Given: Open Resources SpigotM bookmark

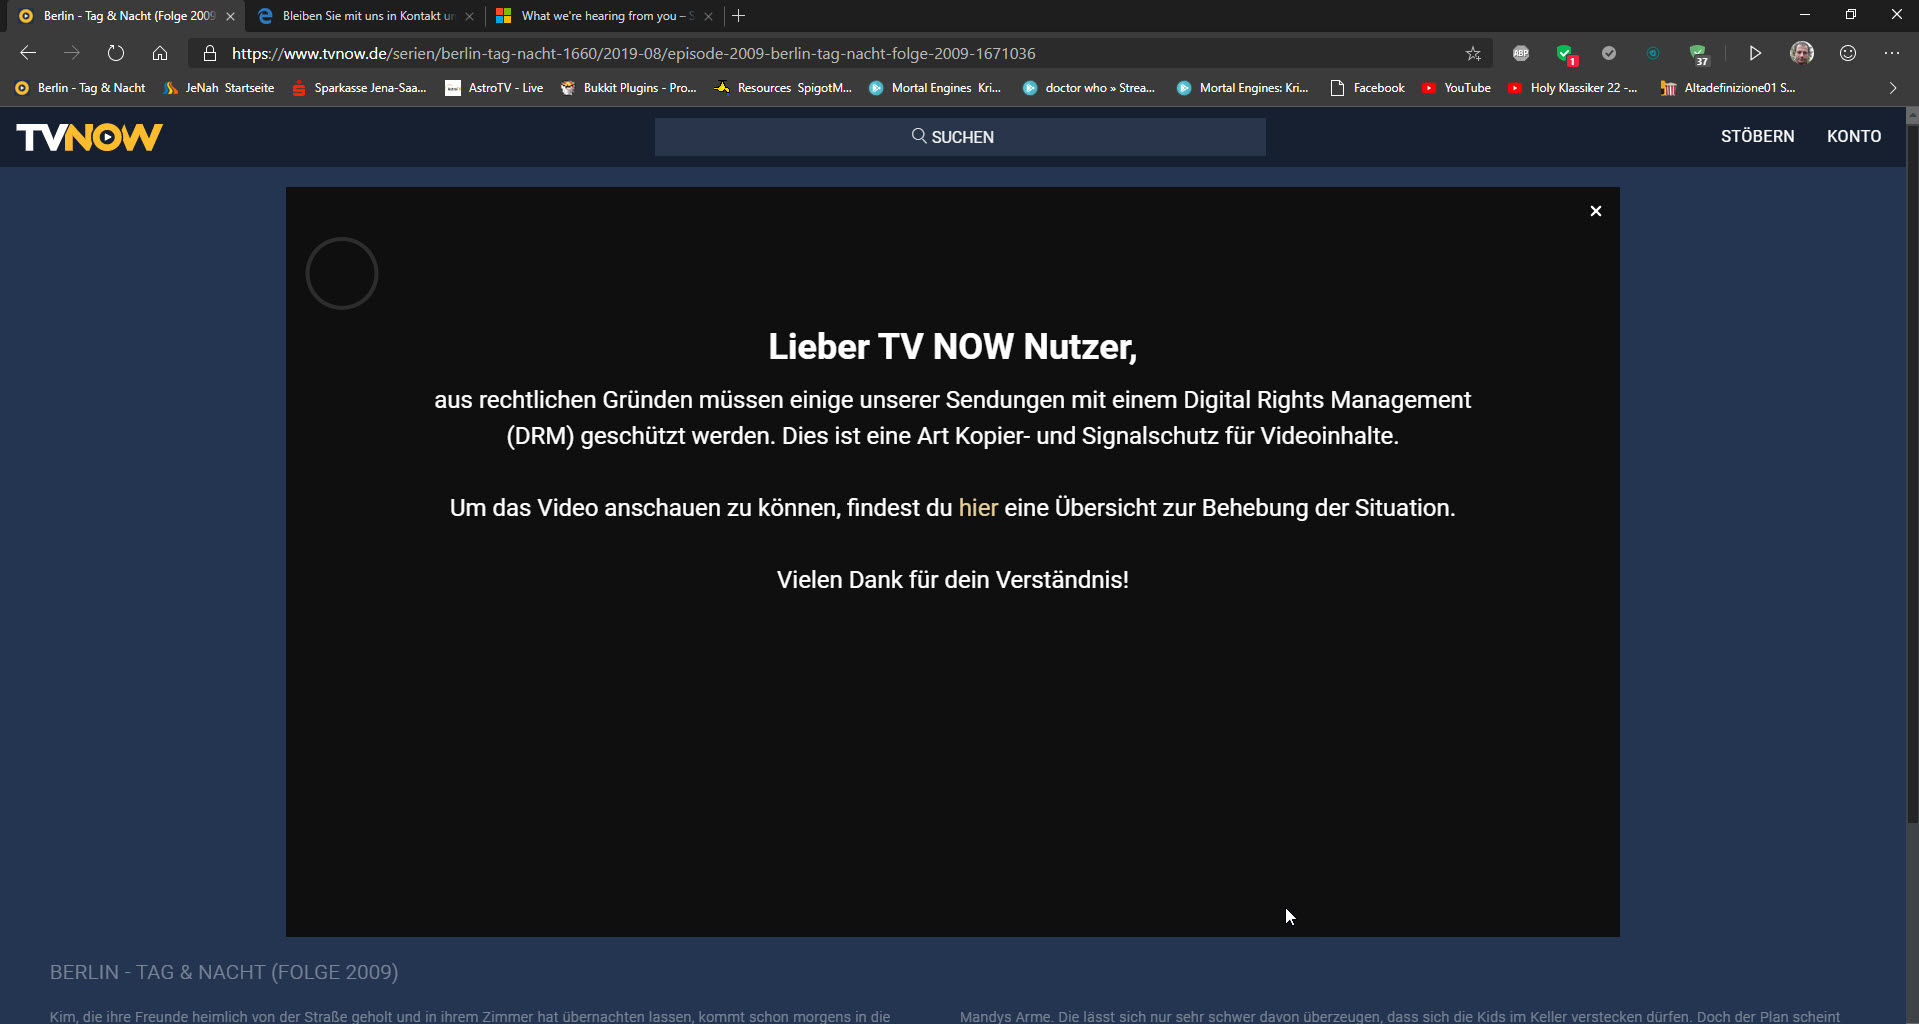Looking at the screenshot, I should point(783,88).
